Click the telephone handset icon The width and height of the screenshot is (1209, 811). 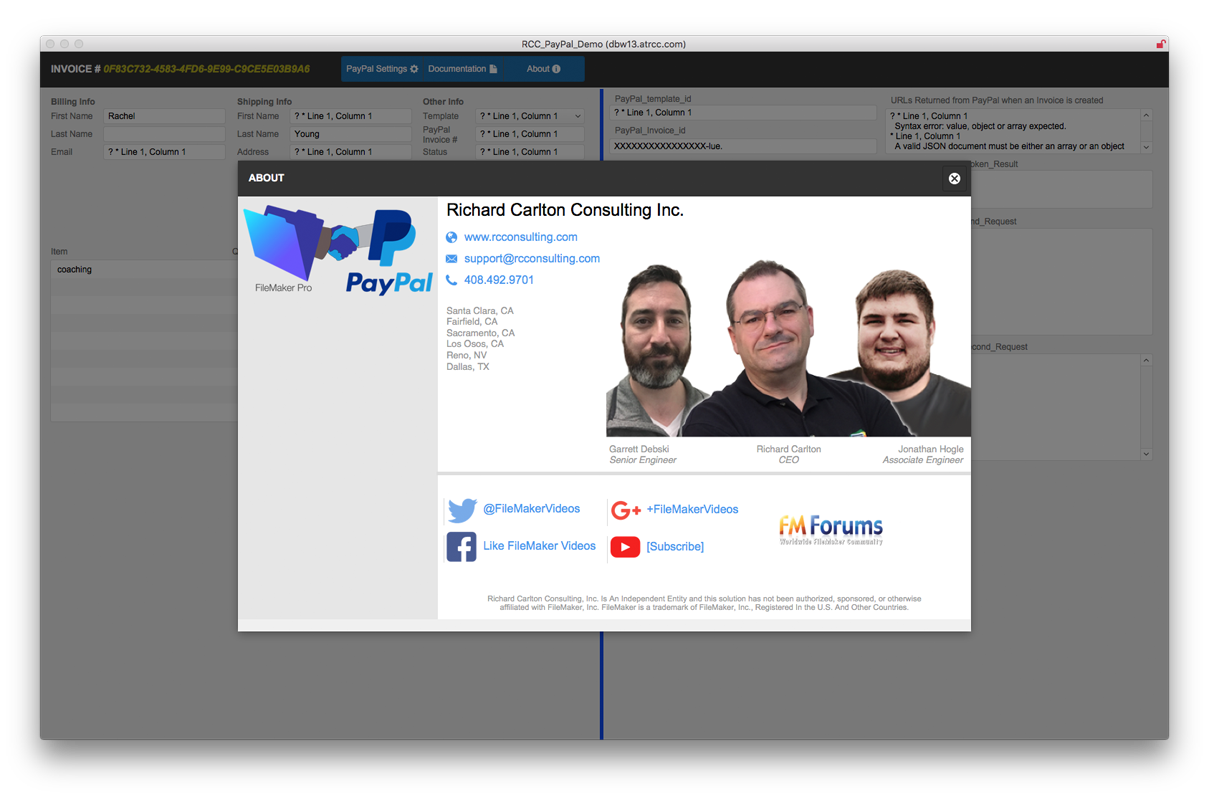coord(451,281)
